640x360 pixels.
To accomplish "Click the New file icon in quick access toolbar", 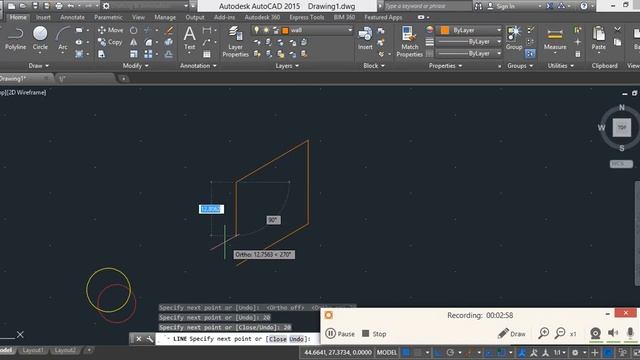I will coord(11,6).
